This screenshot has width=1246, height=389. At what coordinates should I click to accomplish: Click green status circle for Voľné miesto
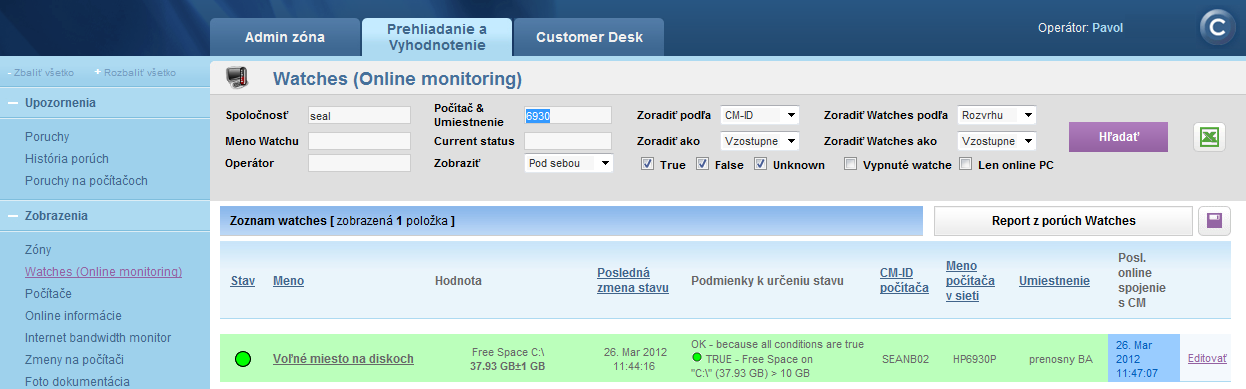[x=242, y=359]
